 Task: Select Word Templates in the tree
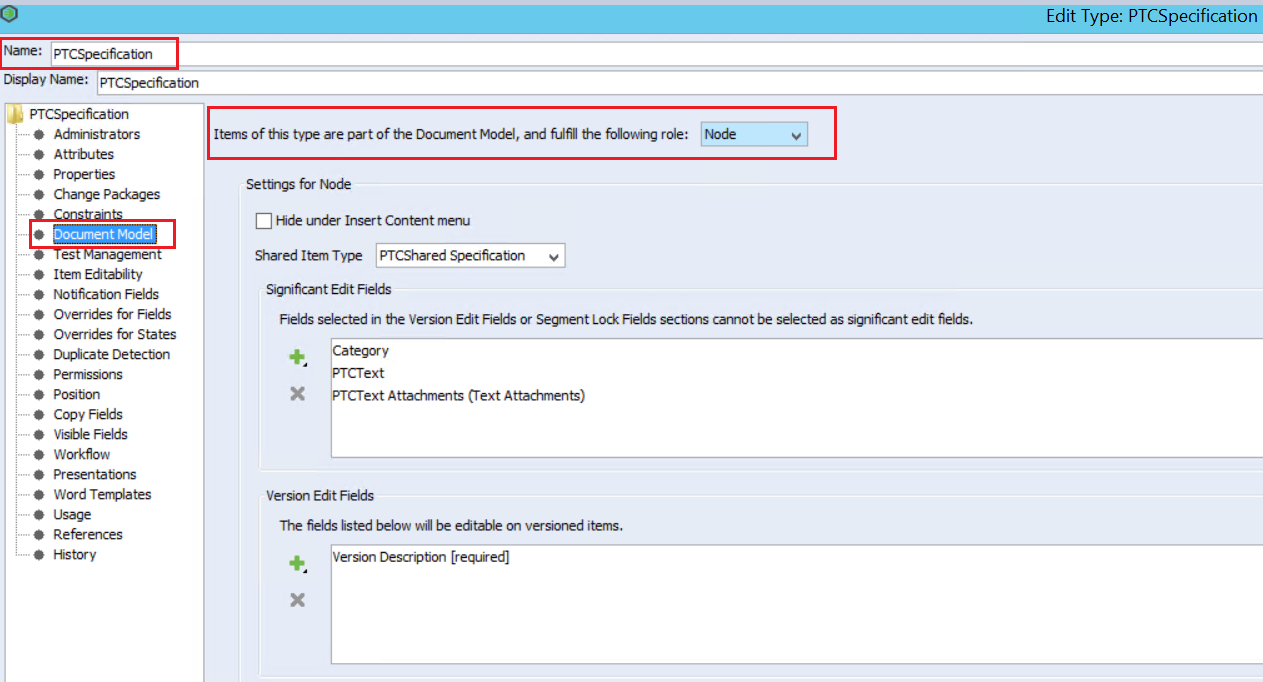(102, 494)
